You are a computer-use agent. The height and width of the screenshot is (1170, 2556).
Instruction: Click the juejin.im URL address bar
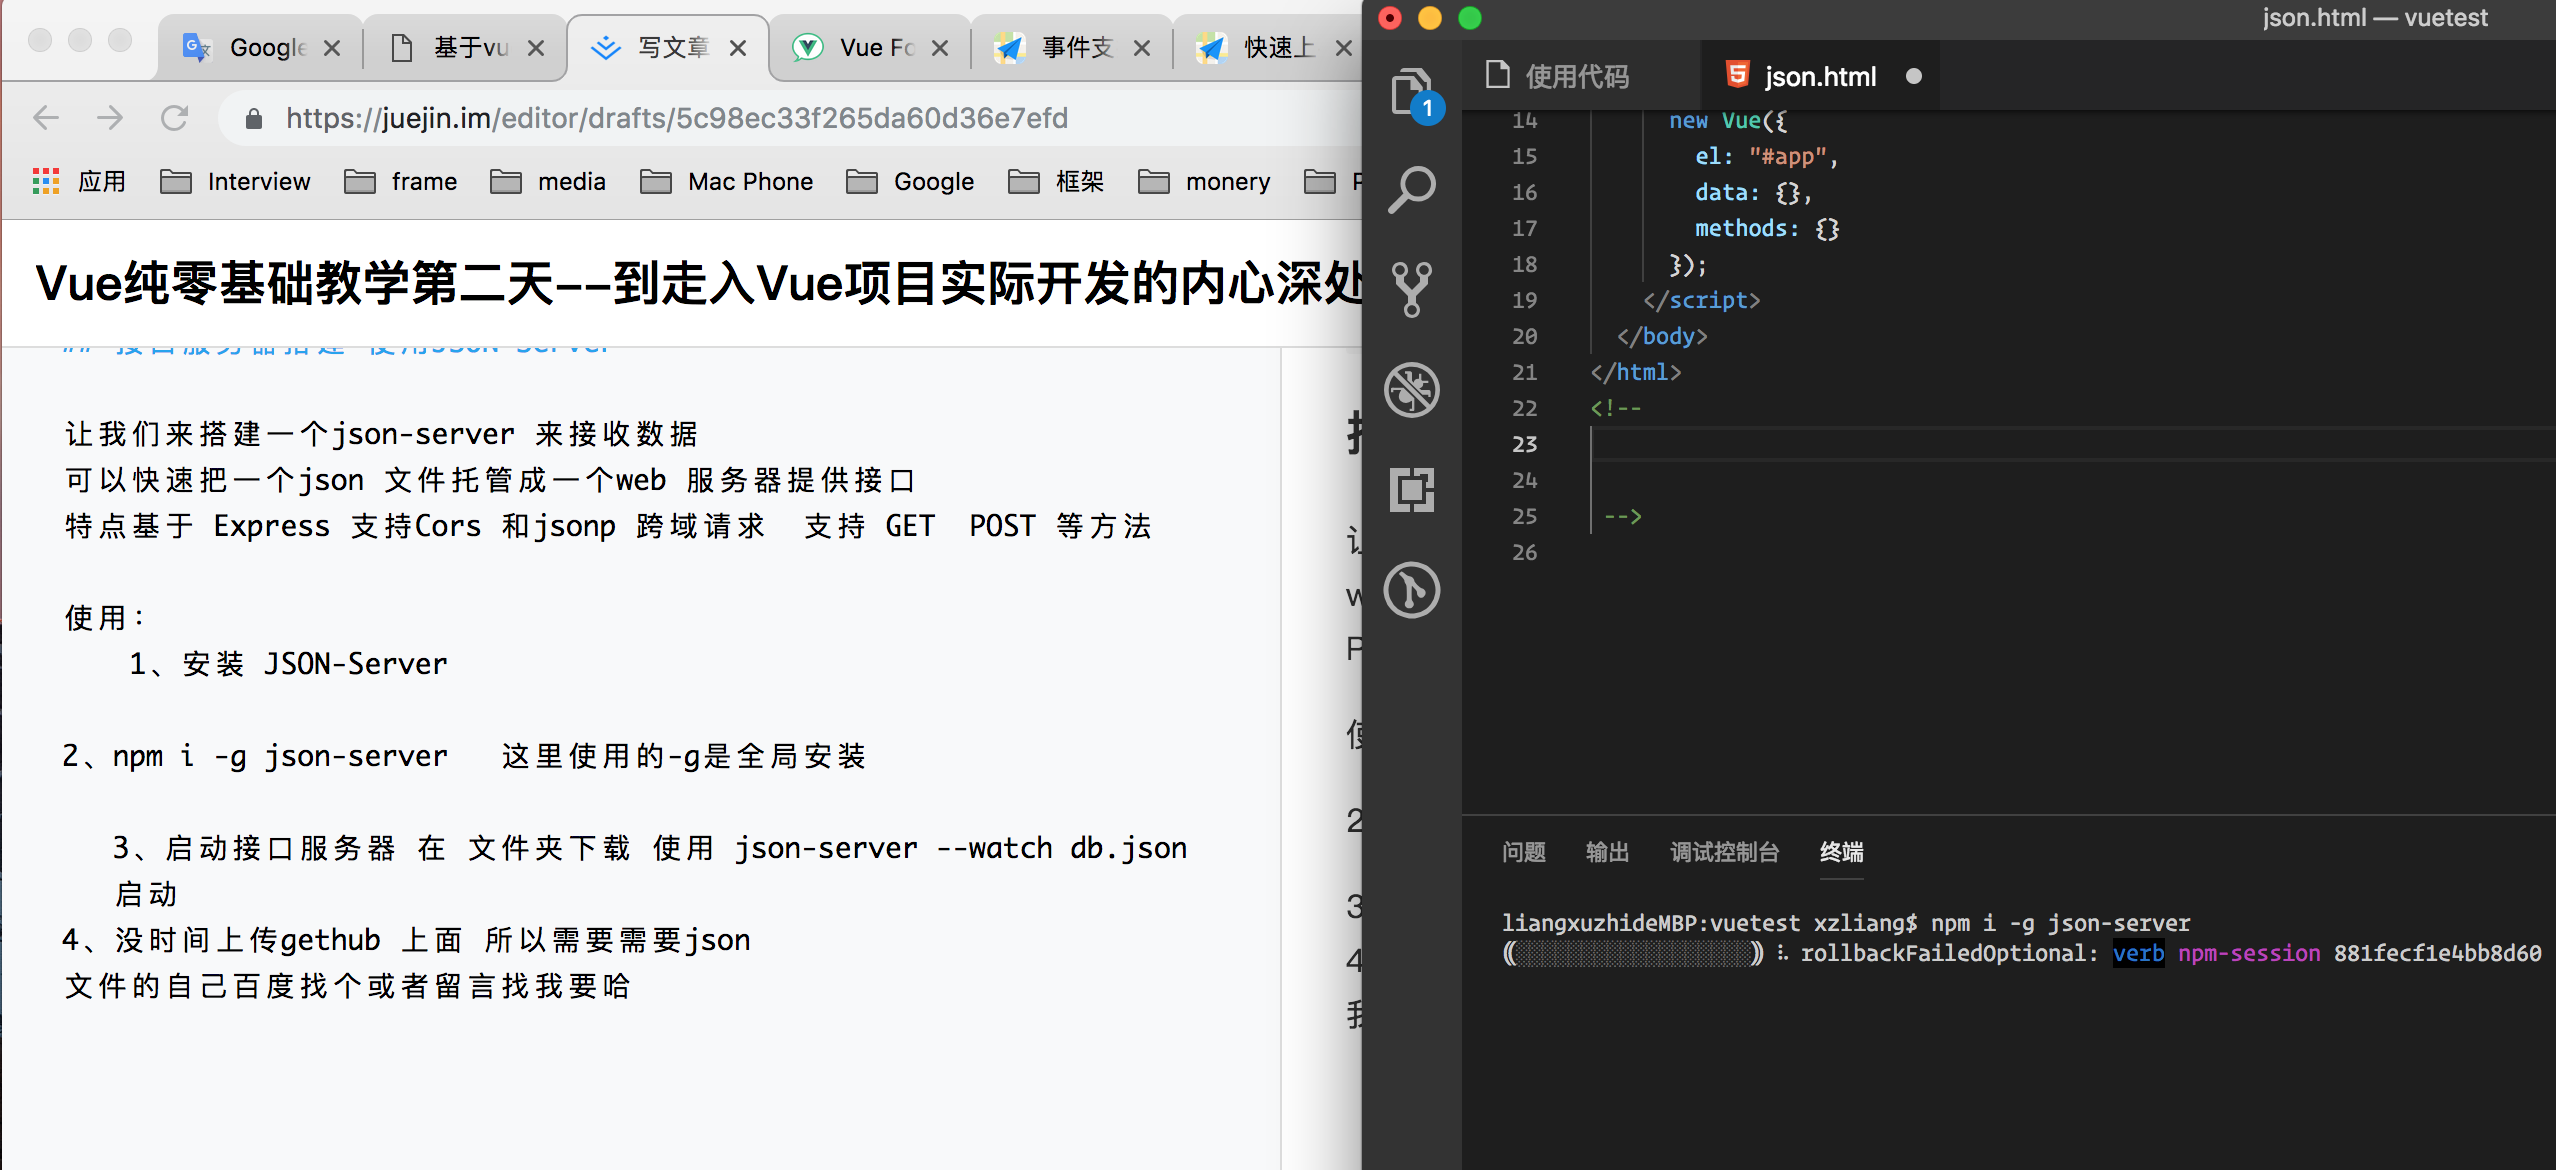[676, 118]
